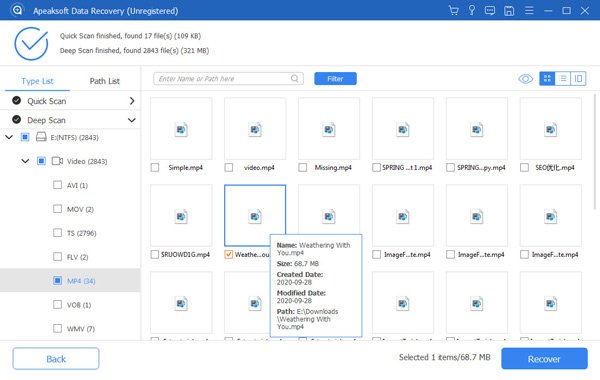Collapse the Deep Scan section arrow

(132, 120)
